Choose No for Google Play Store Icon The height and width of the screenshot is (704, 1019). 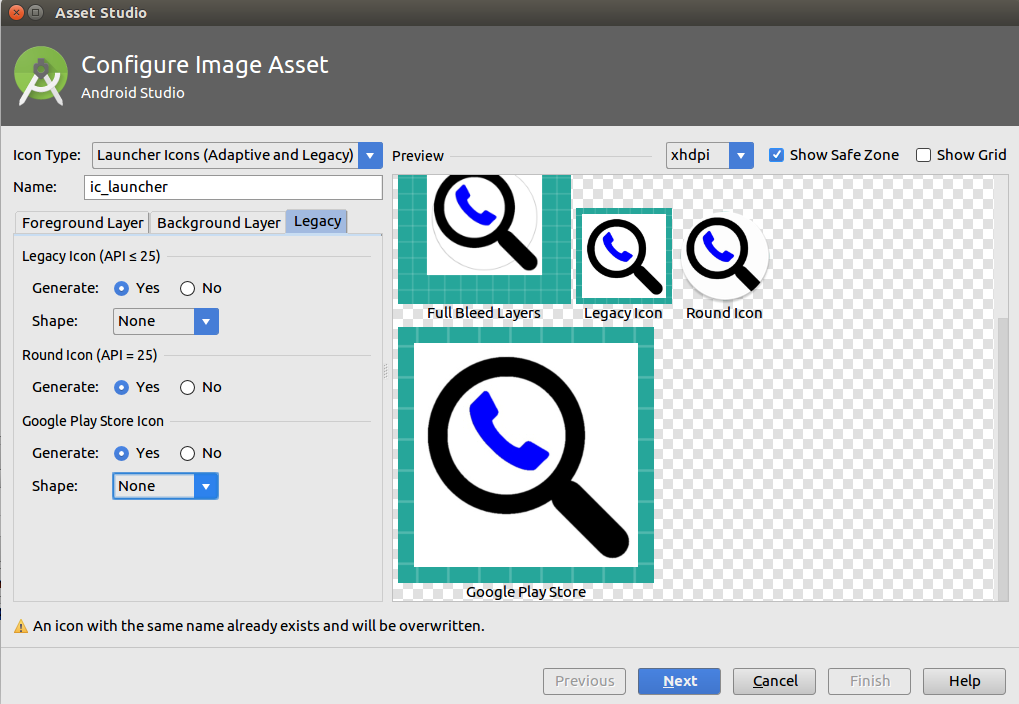pos(188,453)
